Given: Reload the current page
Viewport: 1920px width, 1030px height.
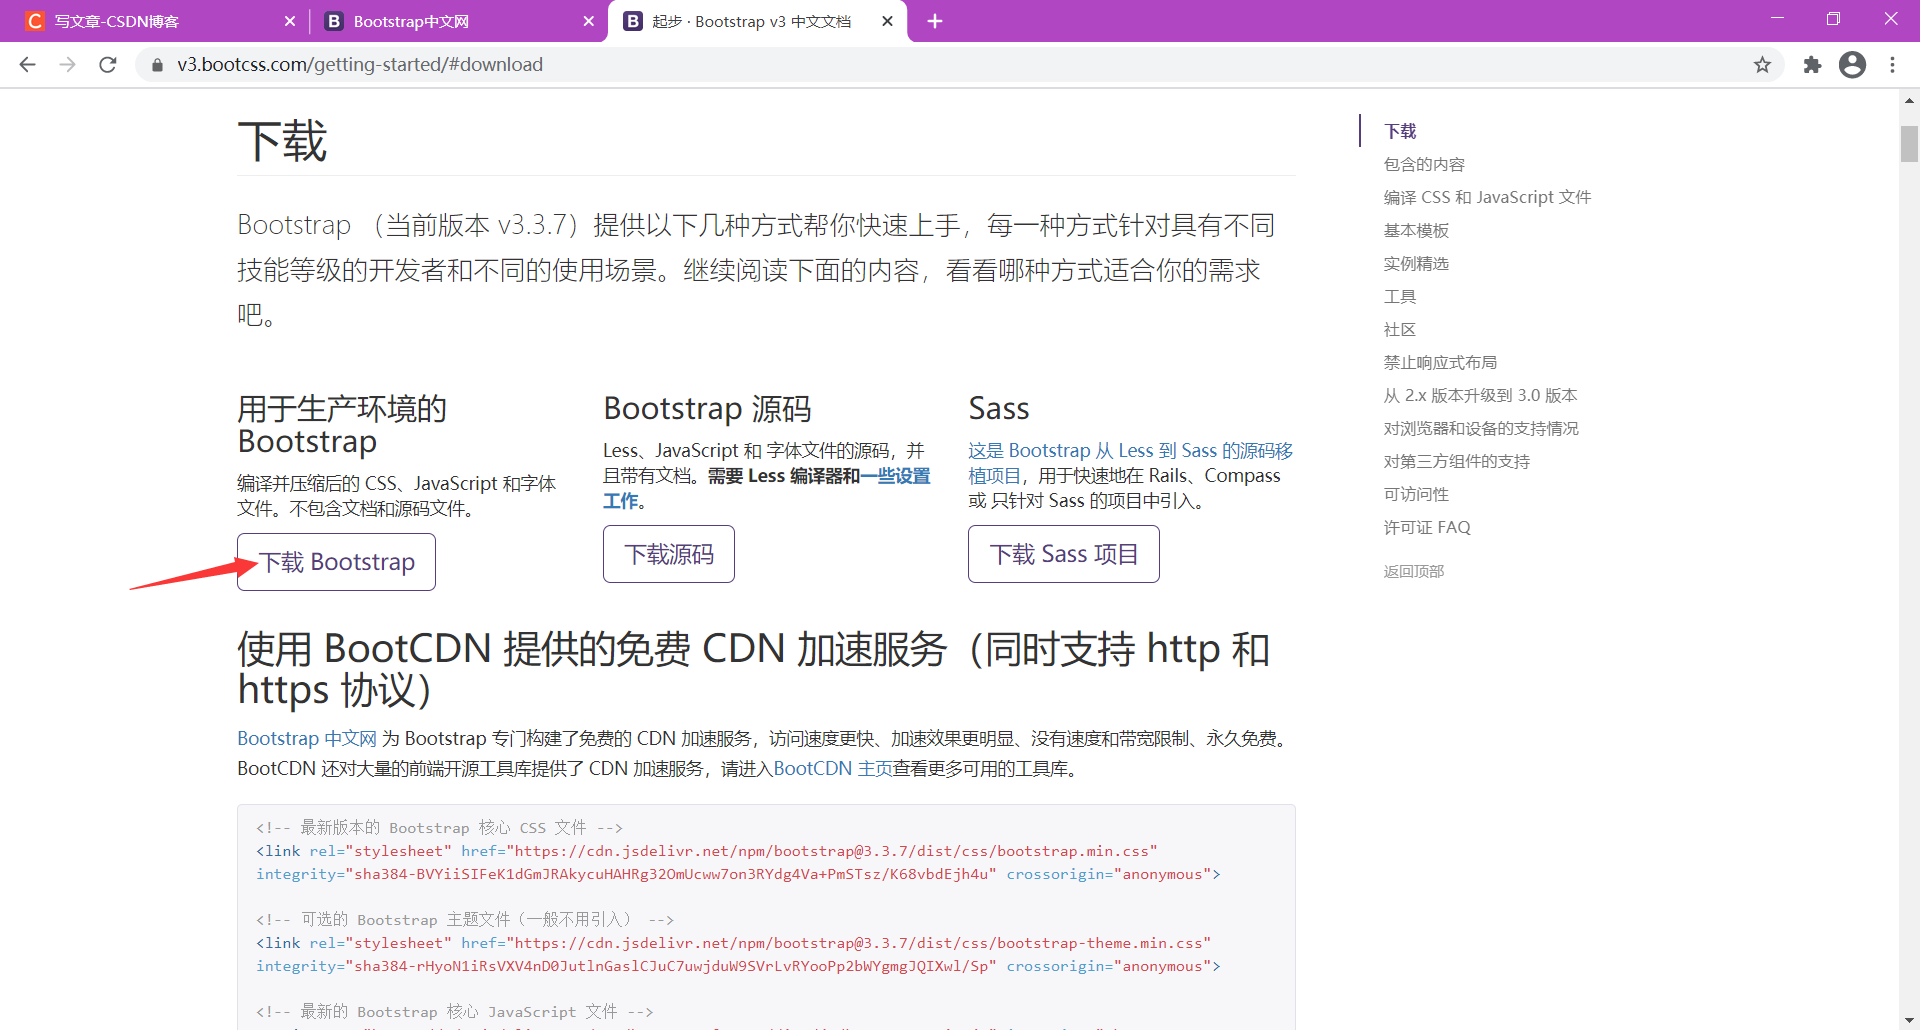Looking at the screenshot, I should click(x=108, y=65).
